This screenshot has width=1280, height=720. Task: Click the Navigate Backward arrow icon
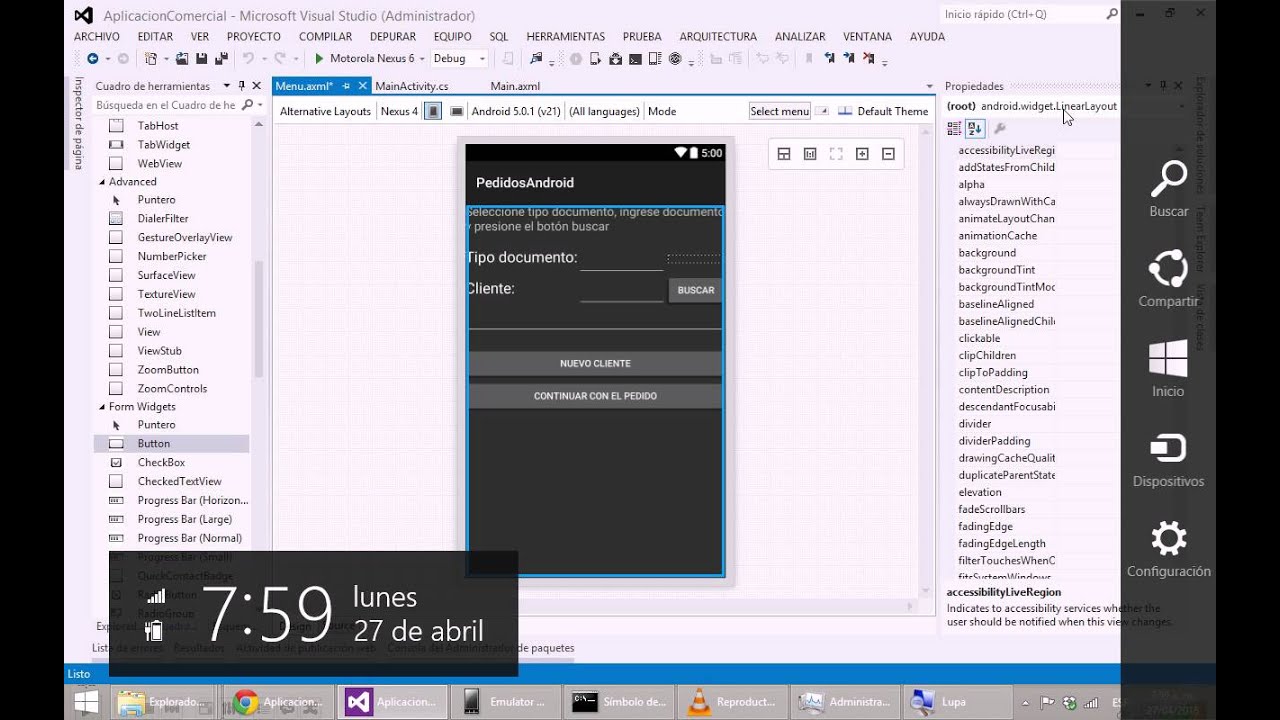[x=92, y=59]
